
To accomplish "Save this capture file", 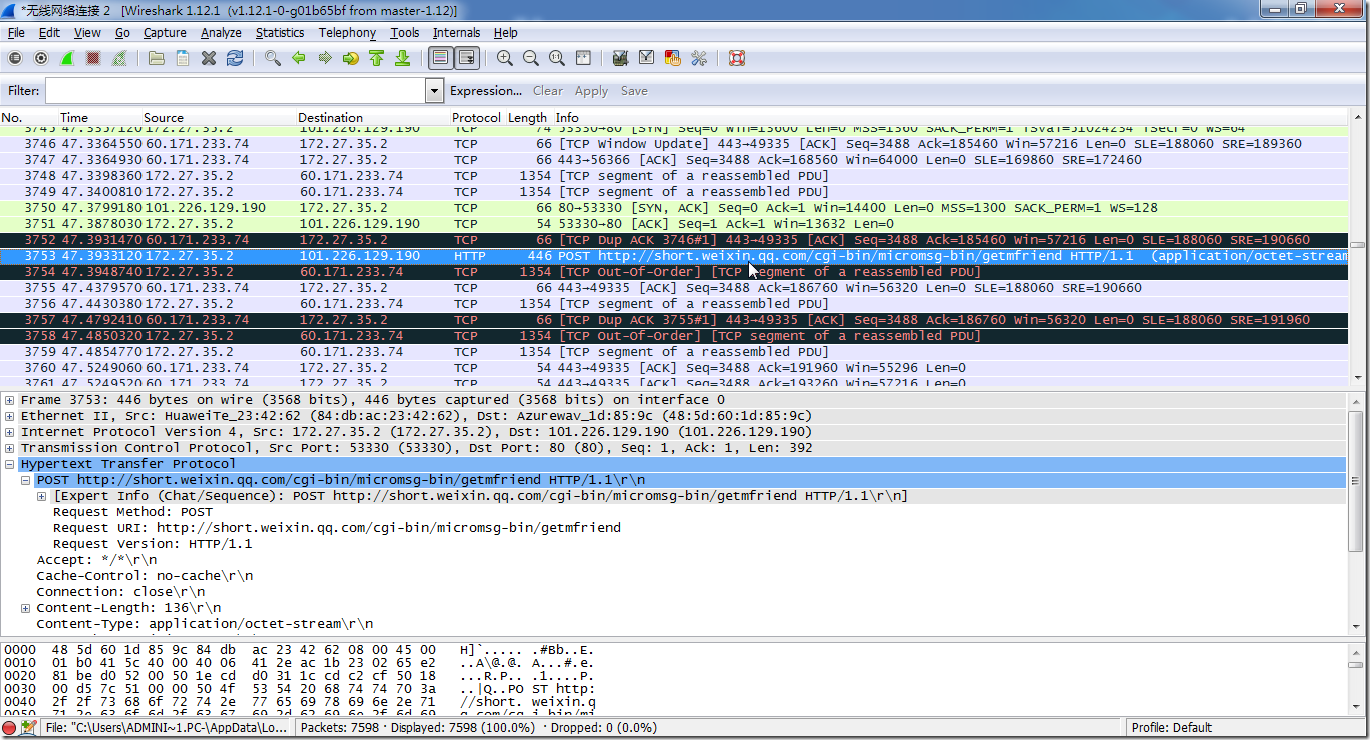I will tap(183, 58).
